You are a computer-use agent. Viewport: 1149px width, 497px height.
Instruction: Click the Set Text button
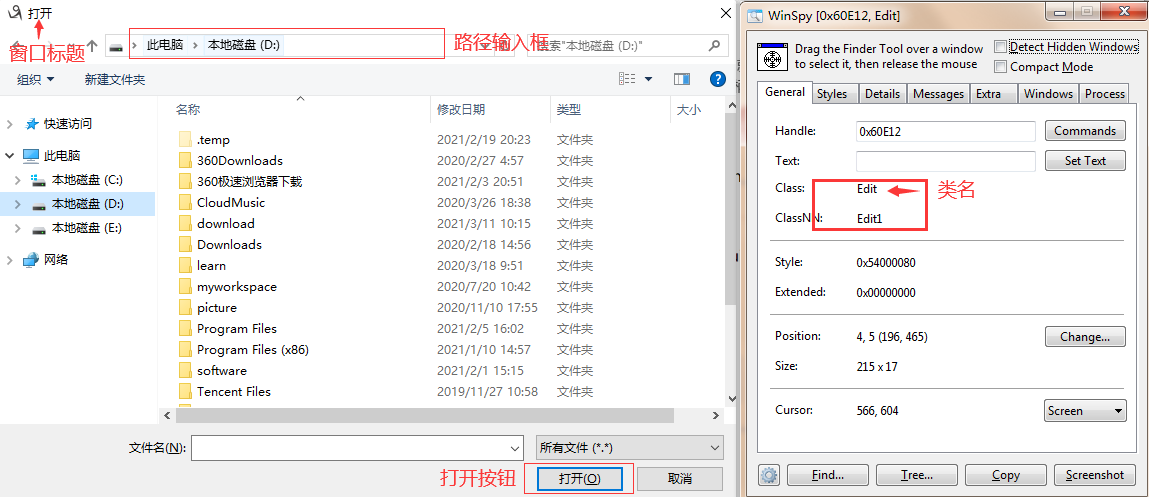[x=1085, y=161]
